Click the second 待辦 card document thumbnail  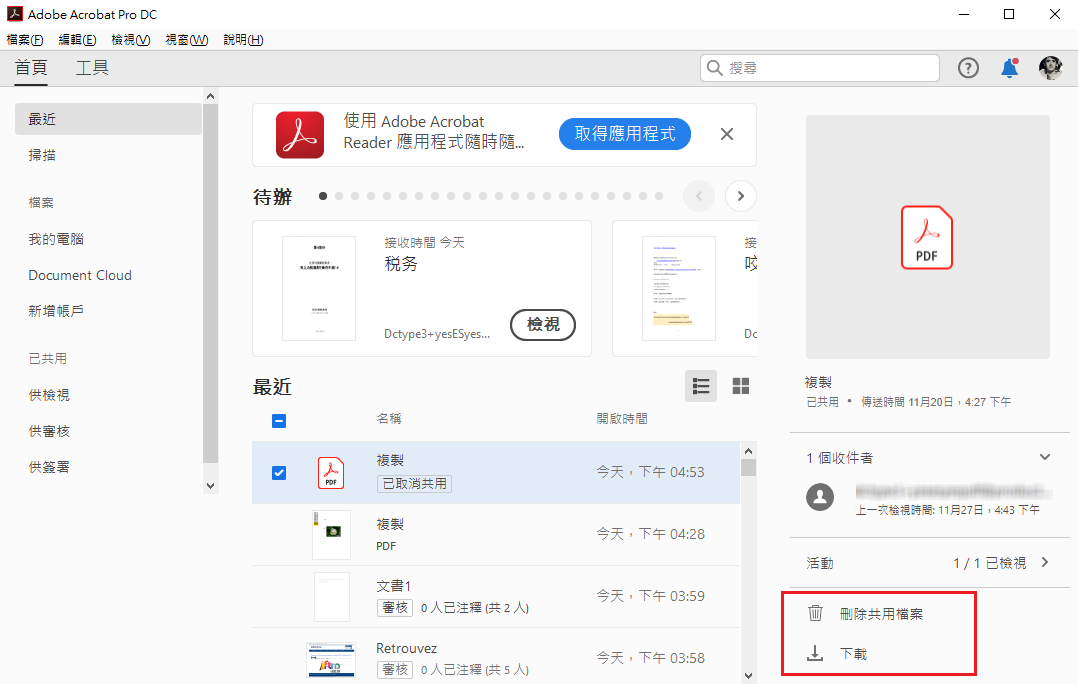[x=679, y=289]
